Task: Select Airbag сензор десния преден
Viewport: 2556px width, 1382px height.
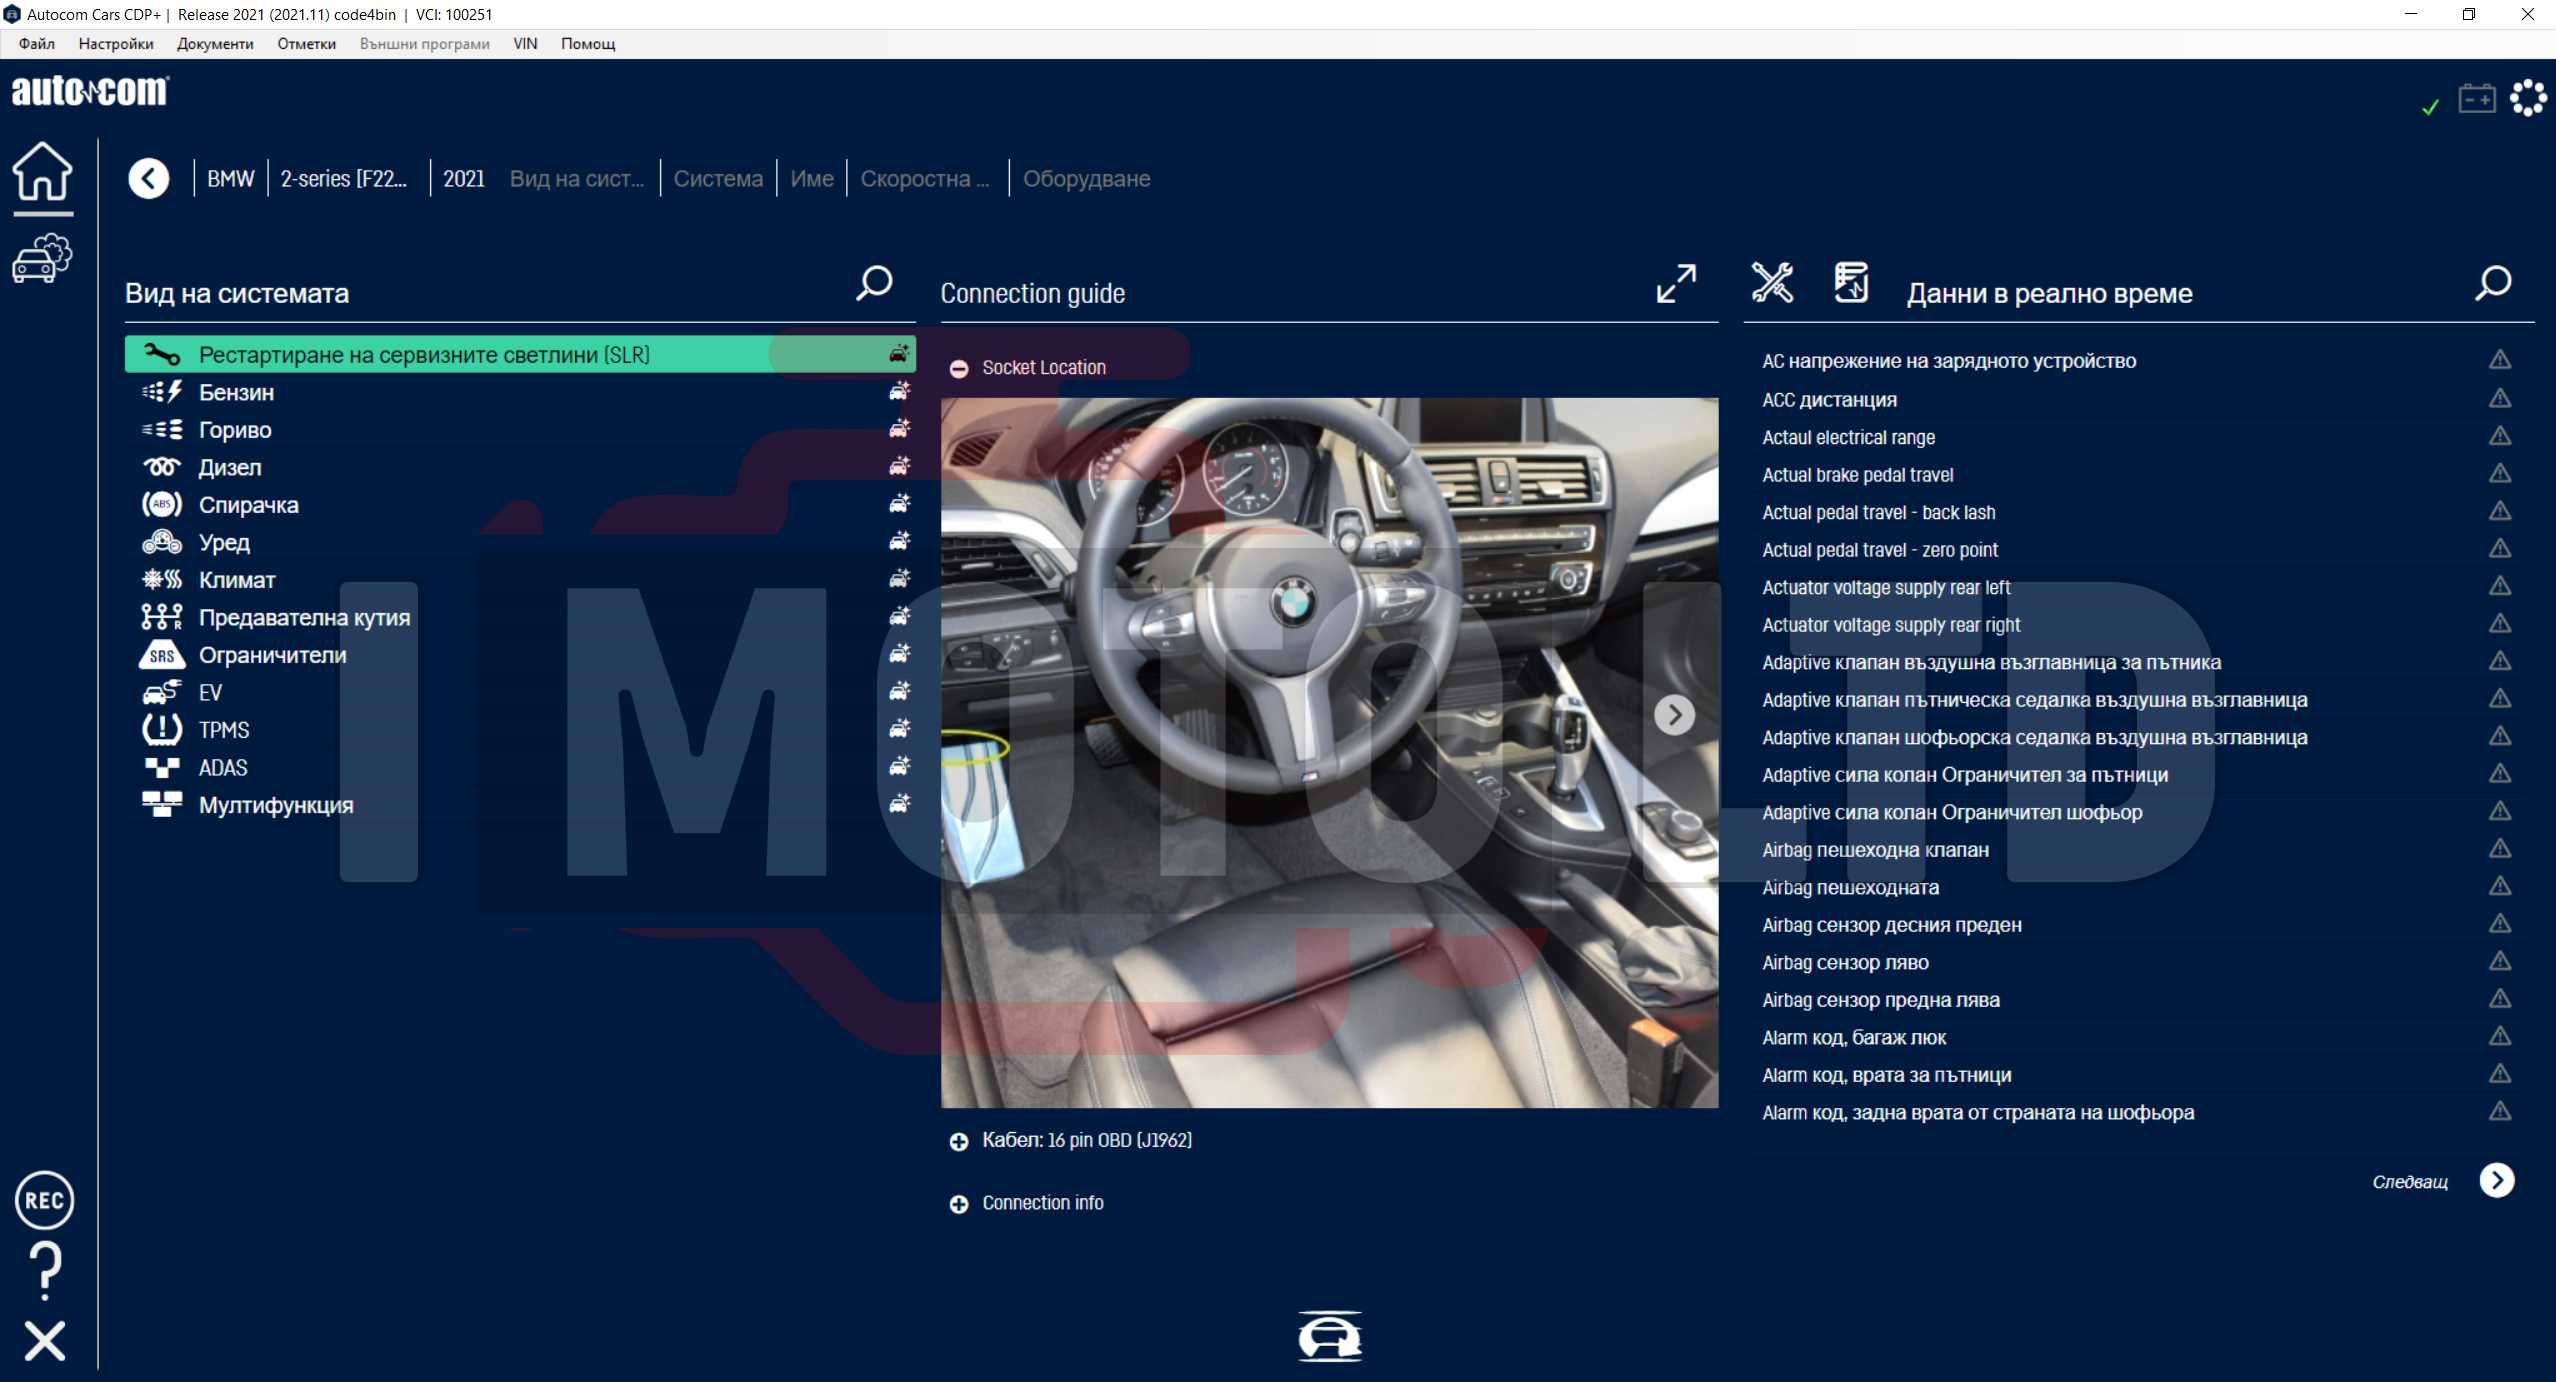Action: pos(1891,925)
